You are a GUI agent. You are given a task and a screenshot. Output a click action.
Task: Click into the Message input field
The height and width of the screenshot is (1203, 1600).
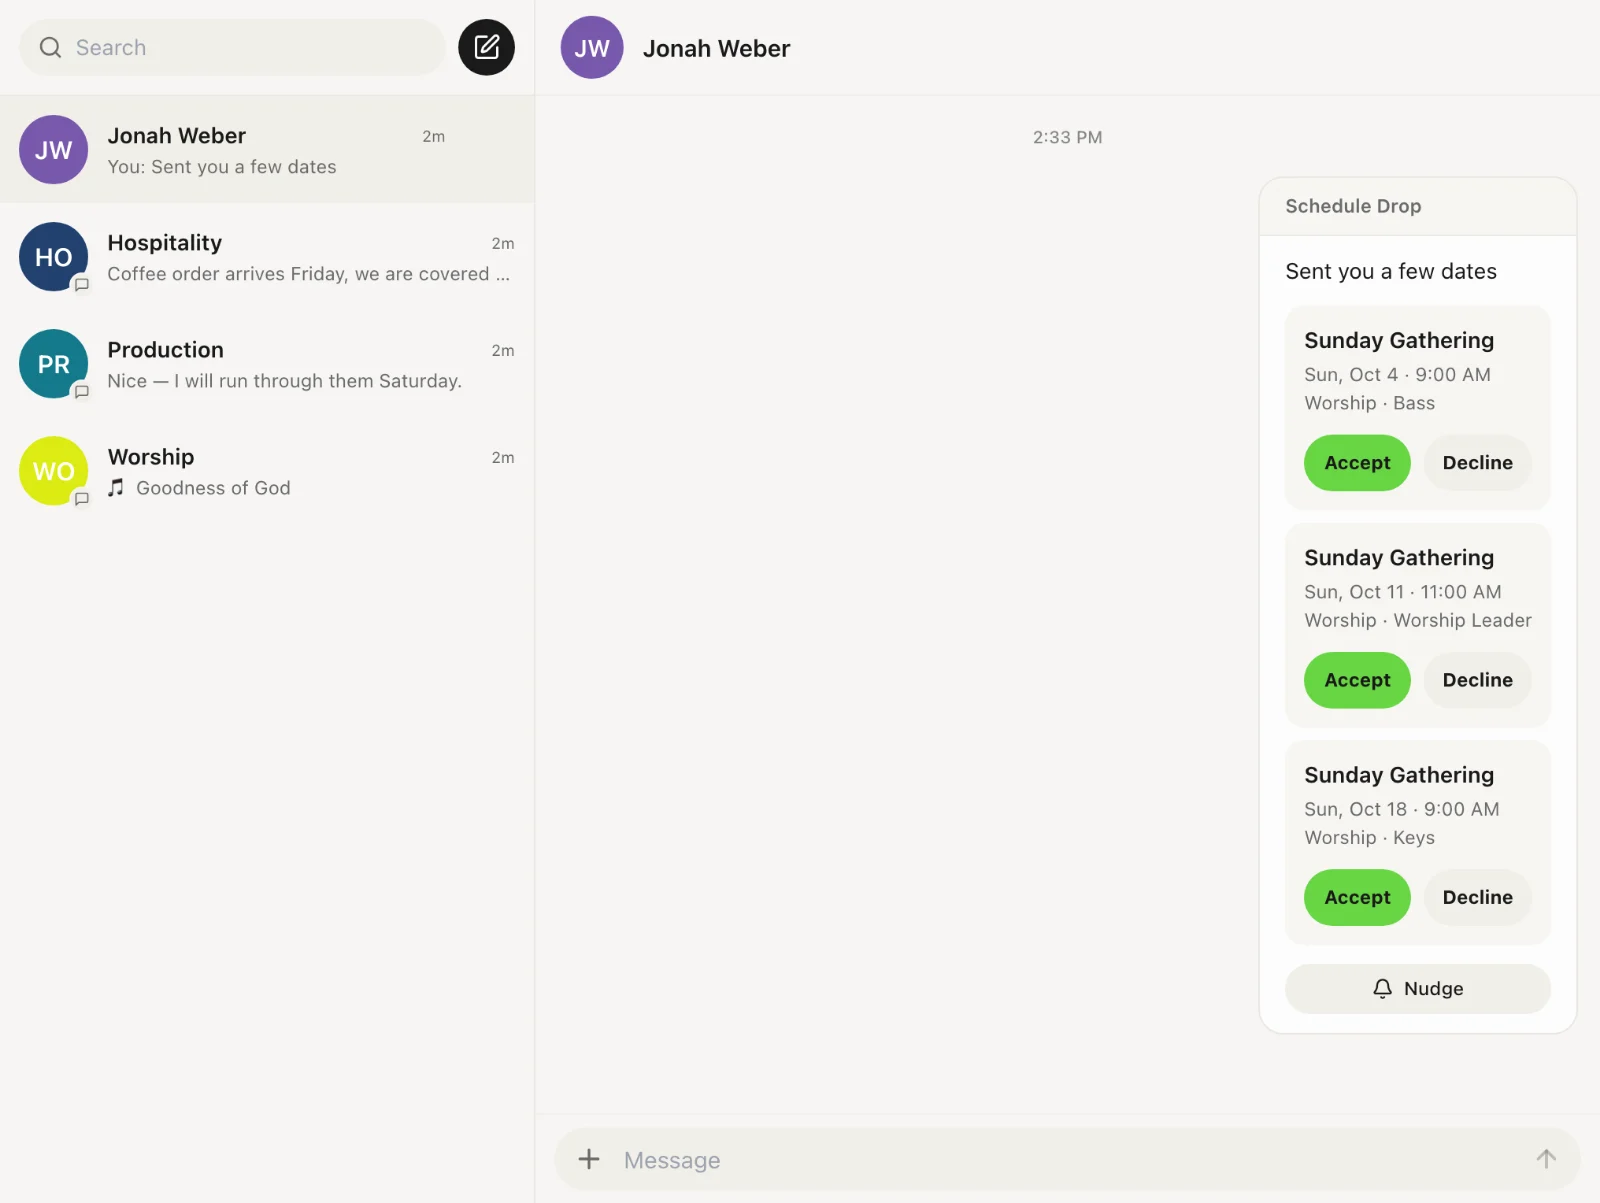(x=1068, y=1159)
